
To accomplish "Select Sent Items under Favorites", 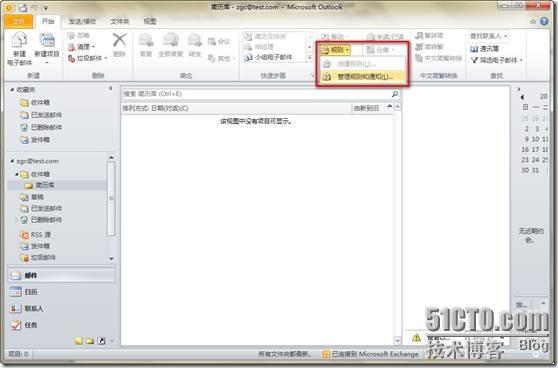I will 41,115.
